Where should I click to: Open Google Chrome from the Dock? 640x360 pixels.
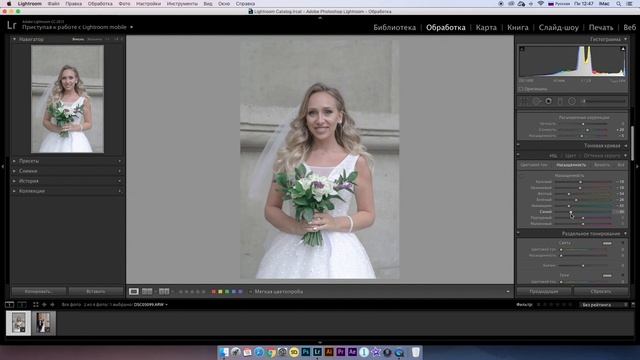pos(271,352)
